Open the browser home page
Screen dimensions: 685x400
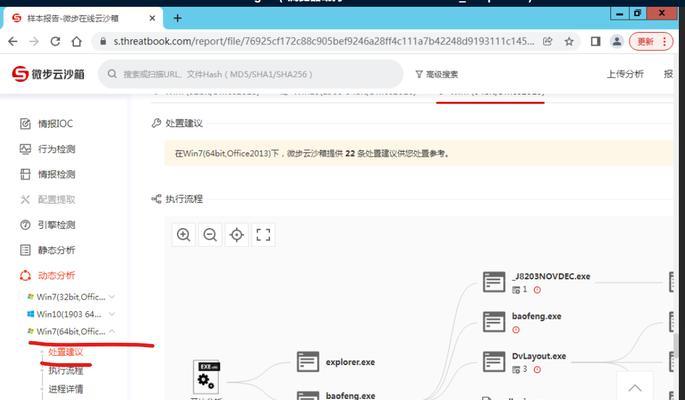pyautogui.click(x=77, y=41)
